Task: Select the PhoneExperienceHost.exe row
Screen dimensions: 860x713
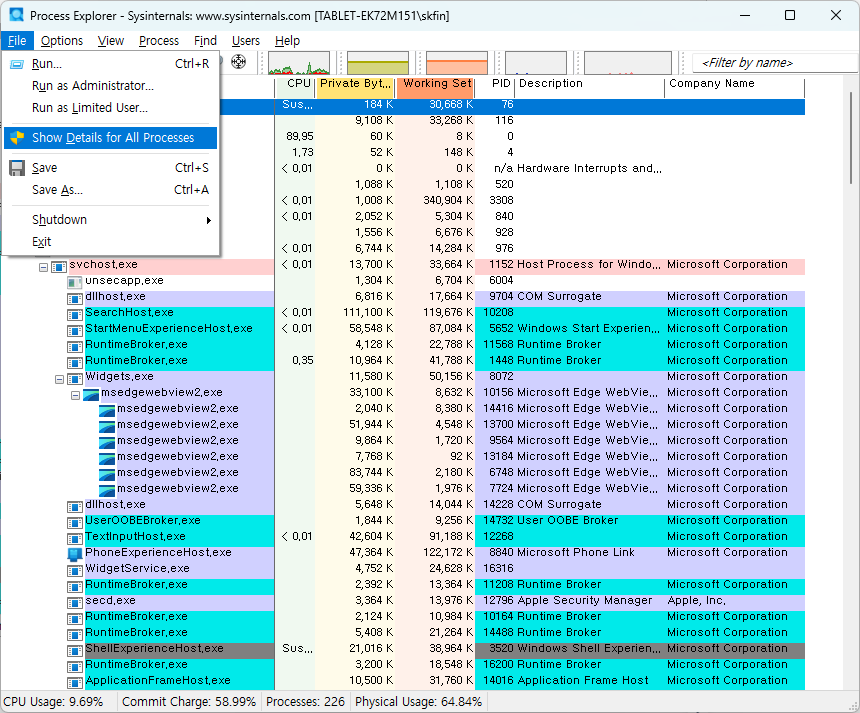Action: click(x=403, y=552)
